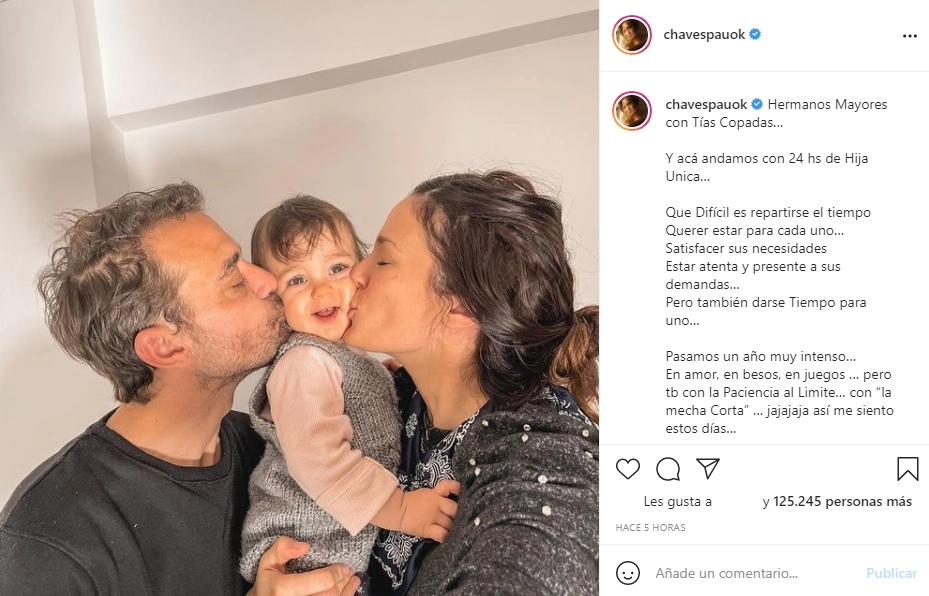Viewport: 929px width, 596px height.
Task: Focus the 'Añade un comentario...' field
Action: (x=753, y=573)
